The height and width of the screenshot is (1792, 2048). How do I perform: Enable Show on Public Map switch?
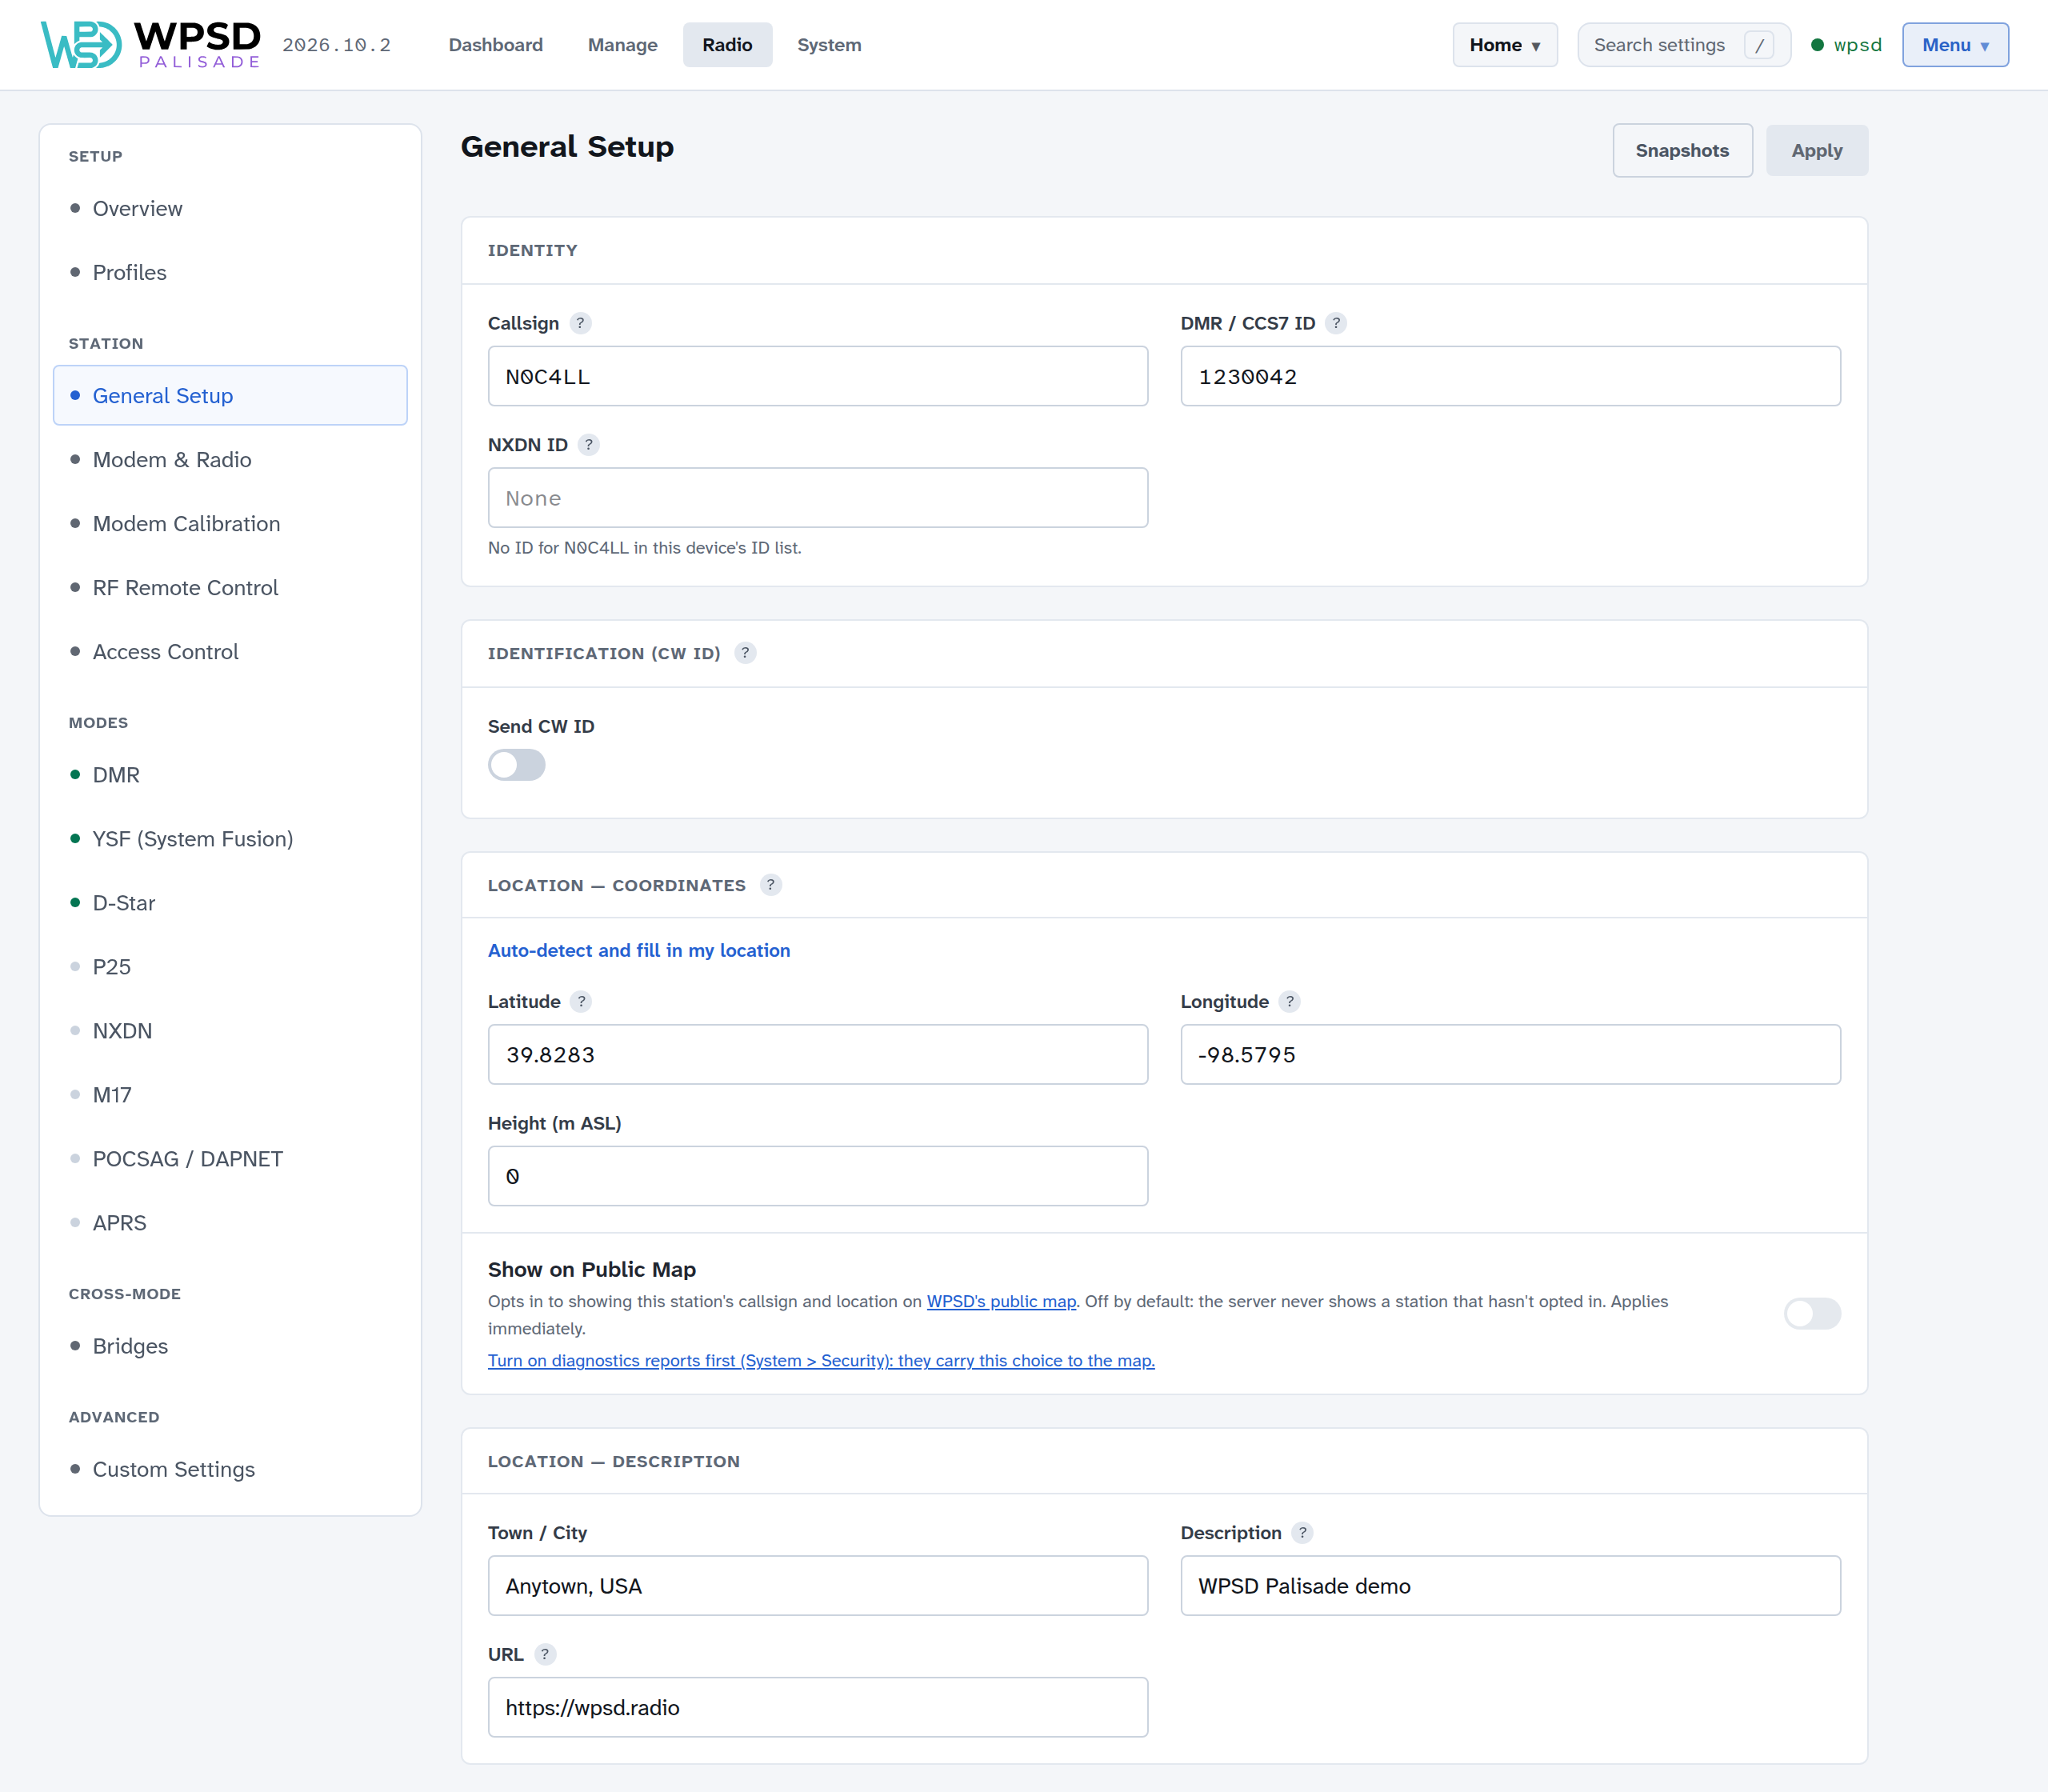(x=1812, y=1313)
